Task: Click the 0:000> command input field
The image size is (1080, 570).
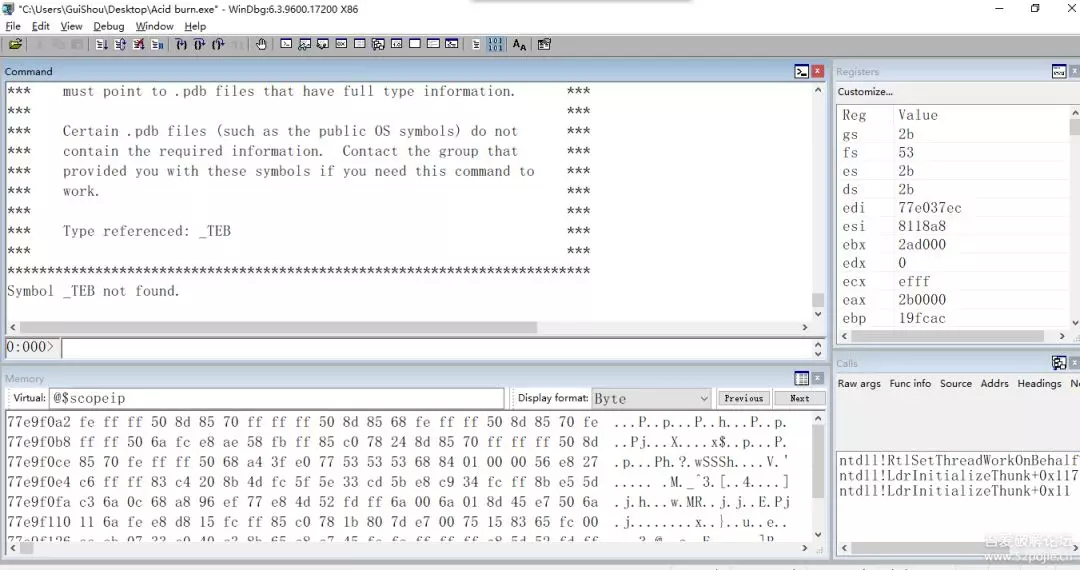Action: point(437,348)
